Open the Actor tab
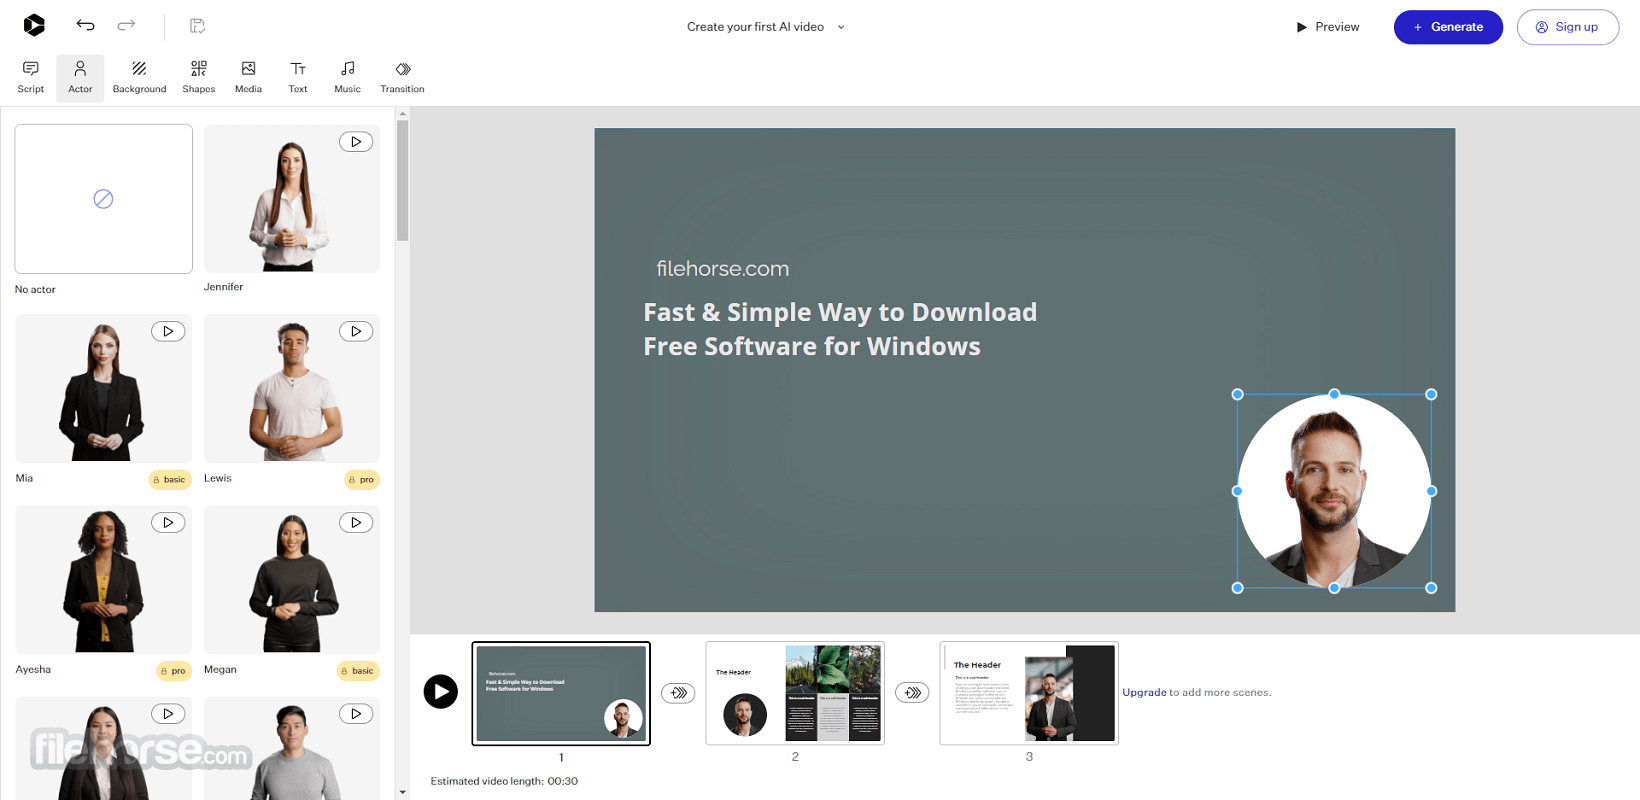The image size is (1640, 800). click(x=80, y=77)
